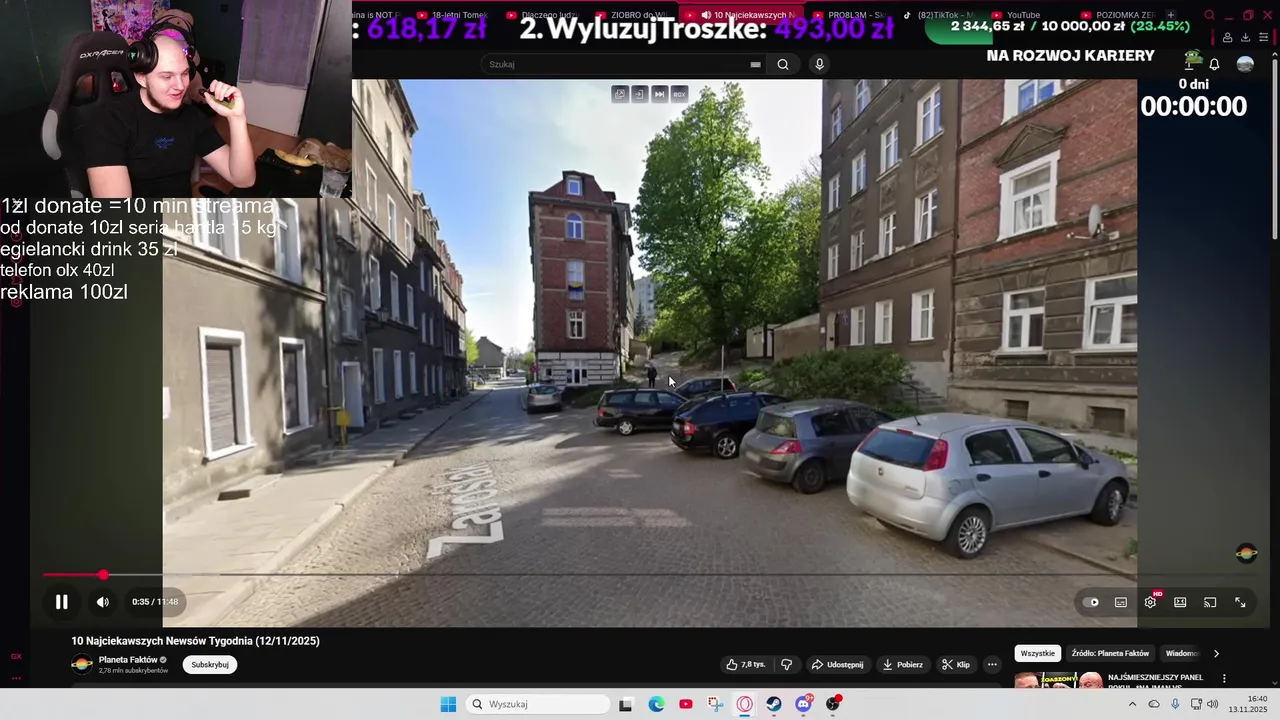Switch to the ZIOBRO tab
The image size is (1280, 720).
[x=632, y=15]
